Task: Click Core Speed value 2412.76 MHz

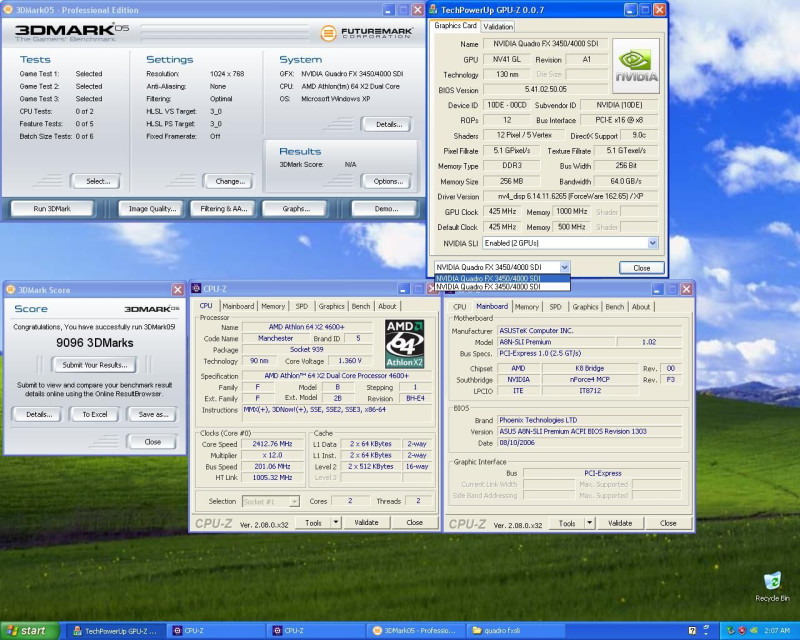Action: tap(272, 444)
